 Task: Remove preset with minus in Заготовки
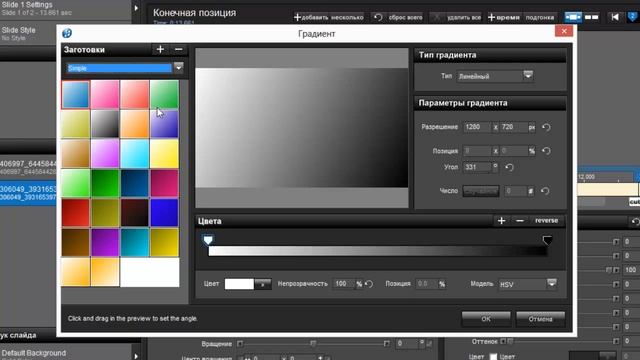tap(178, 49)
